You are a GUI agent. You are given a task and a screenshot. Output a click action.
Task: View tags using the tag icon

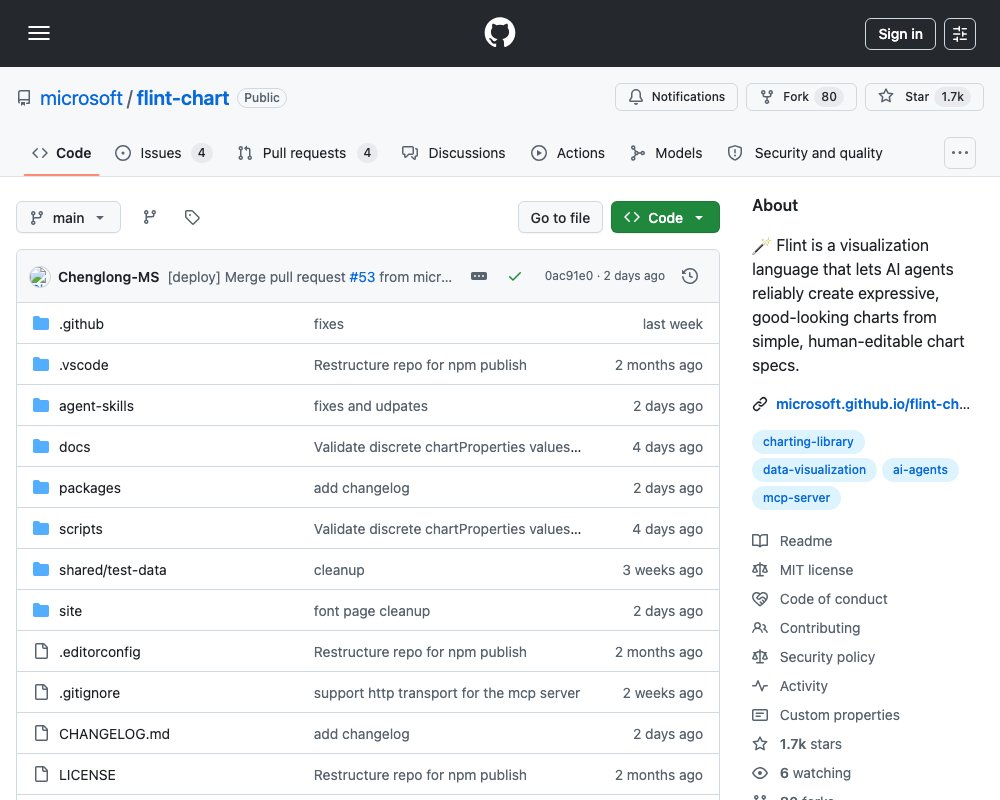click(x=192, y=218)
